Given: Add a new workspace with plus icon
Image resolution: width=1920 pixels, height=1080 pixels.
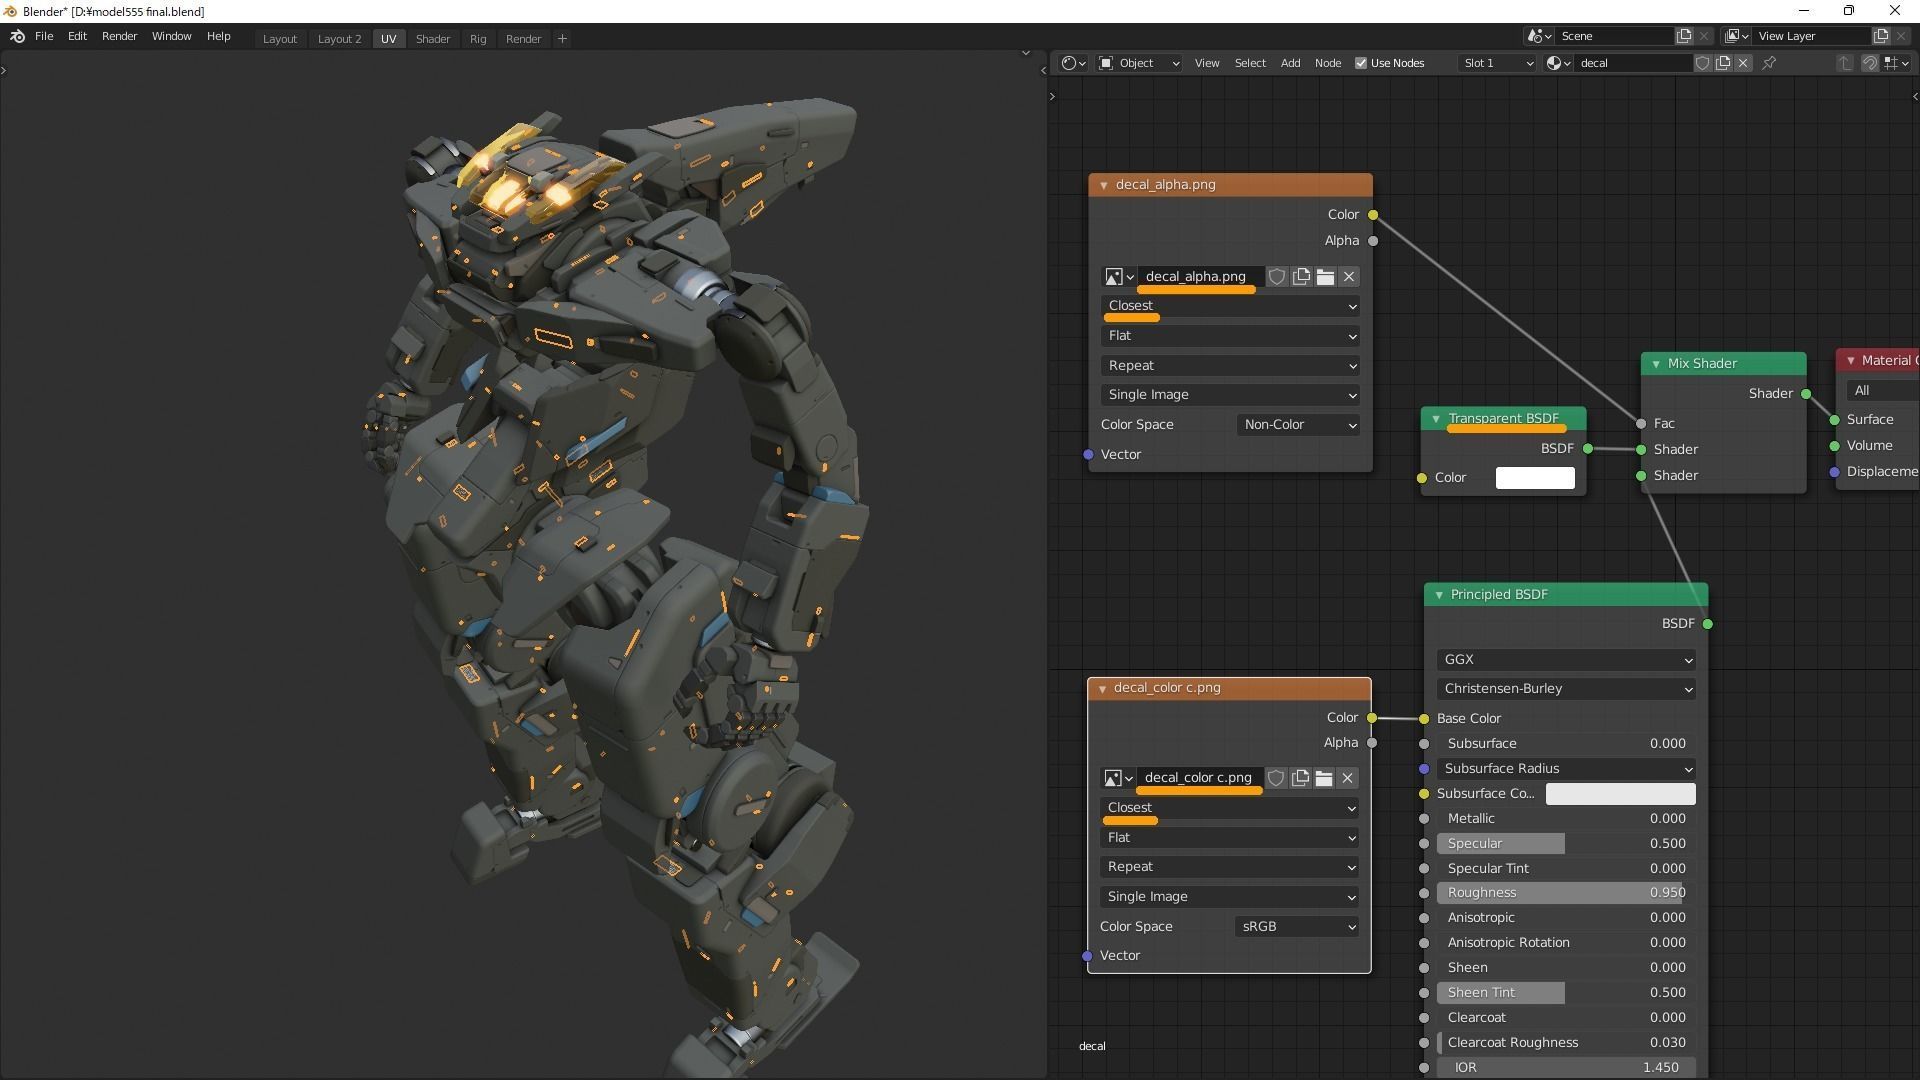Looking at the screenshot, I should coord(562,39).
